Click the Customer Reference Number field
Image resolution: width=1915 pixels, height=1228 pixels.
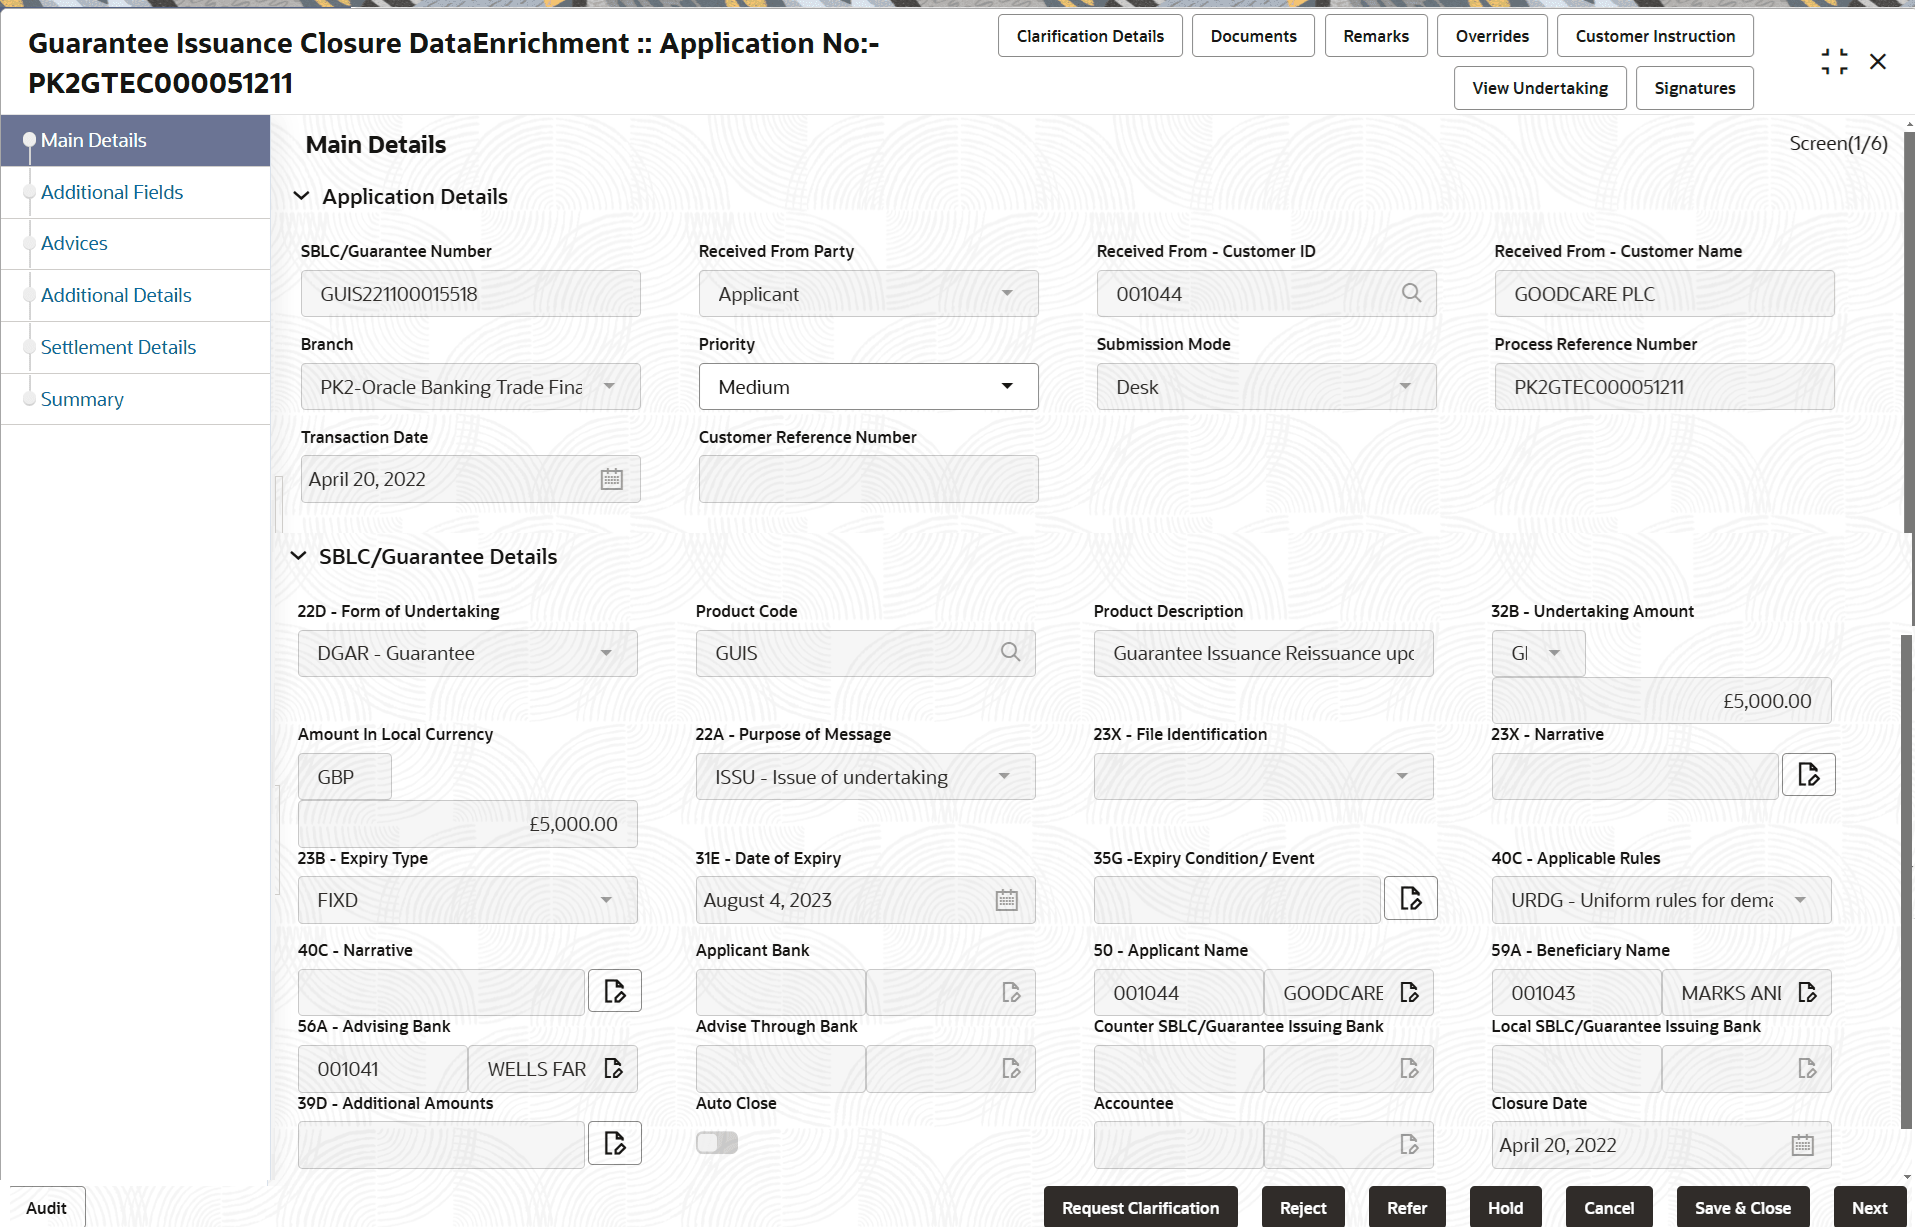pyautogui.click(x=867, y=479)
